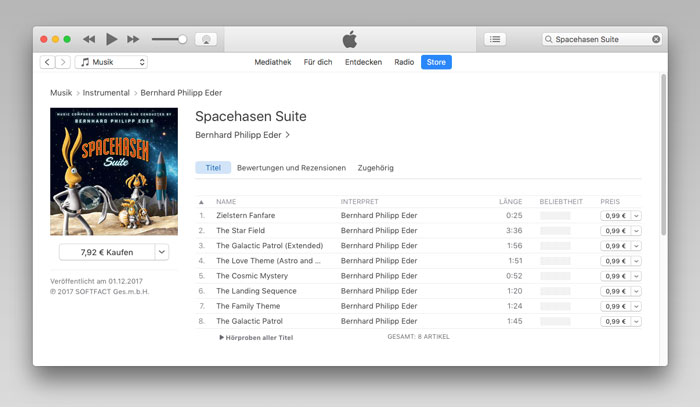Click the rewind previous track icon

[x=89, y=39]
